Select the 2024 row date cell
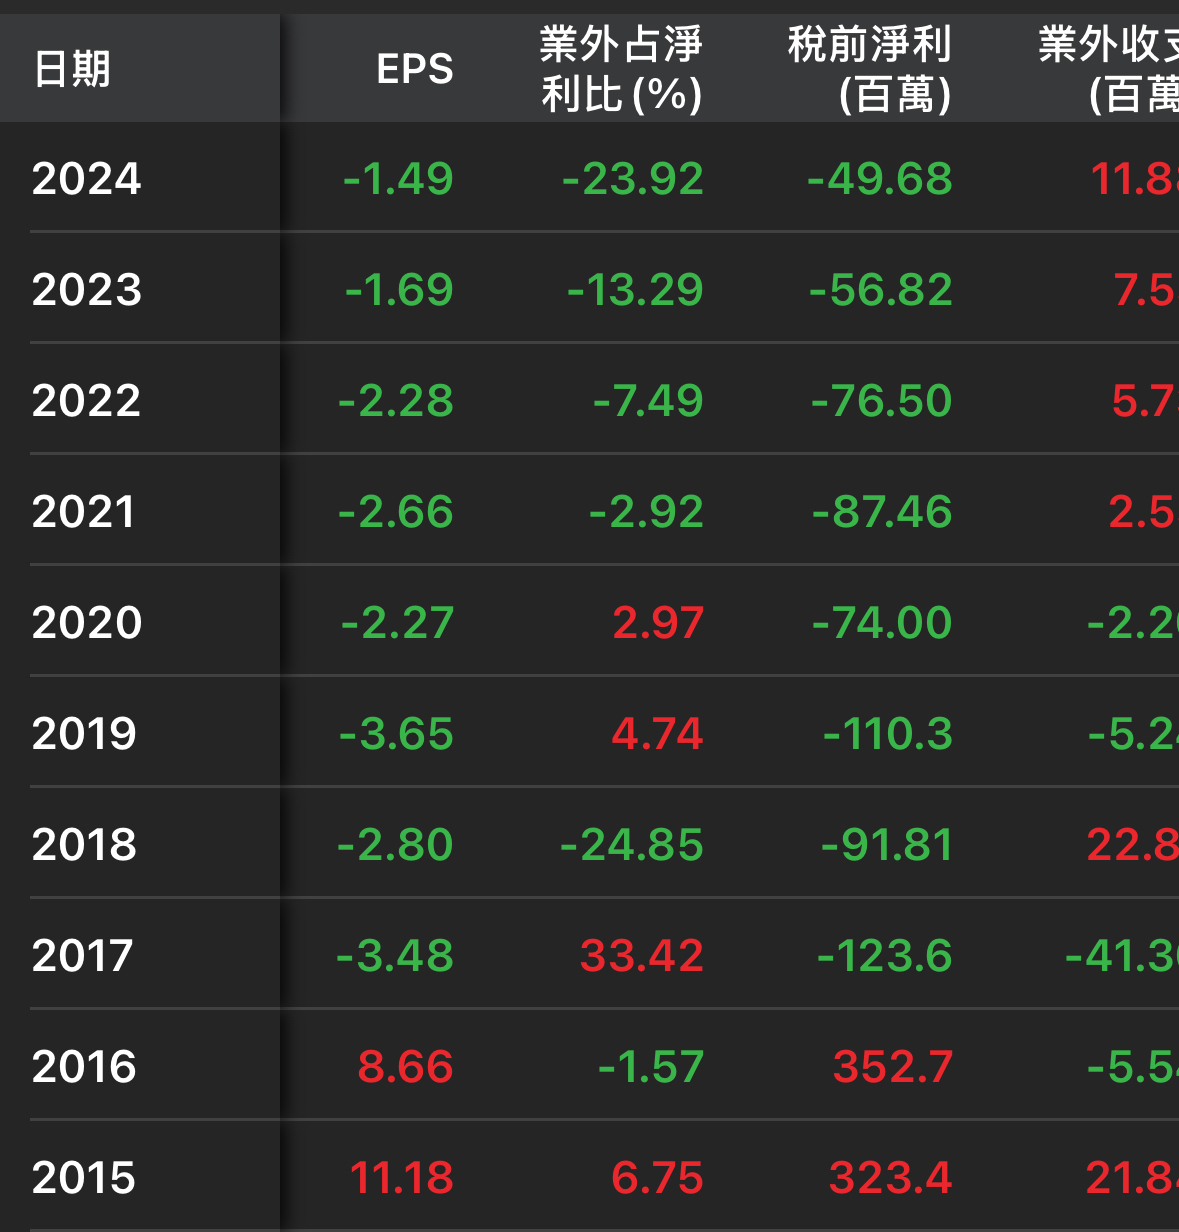 click(87, 179)
